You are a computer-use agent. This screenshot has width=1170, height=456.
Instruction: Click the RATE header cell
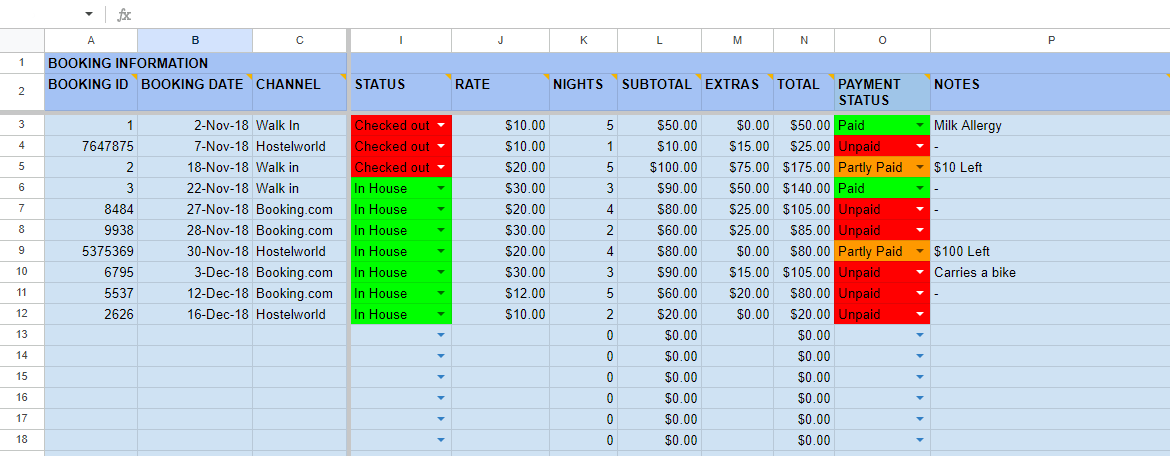[501, 92]
